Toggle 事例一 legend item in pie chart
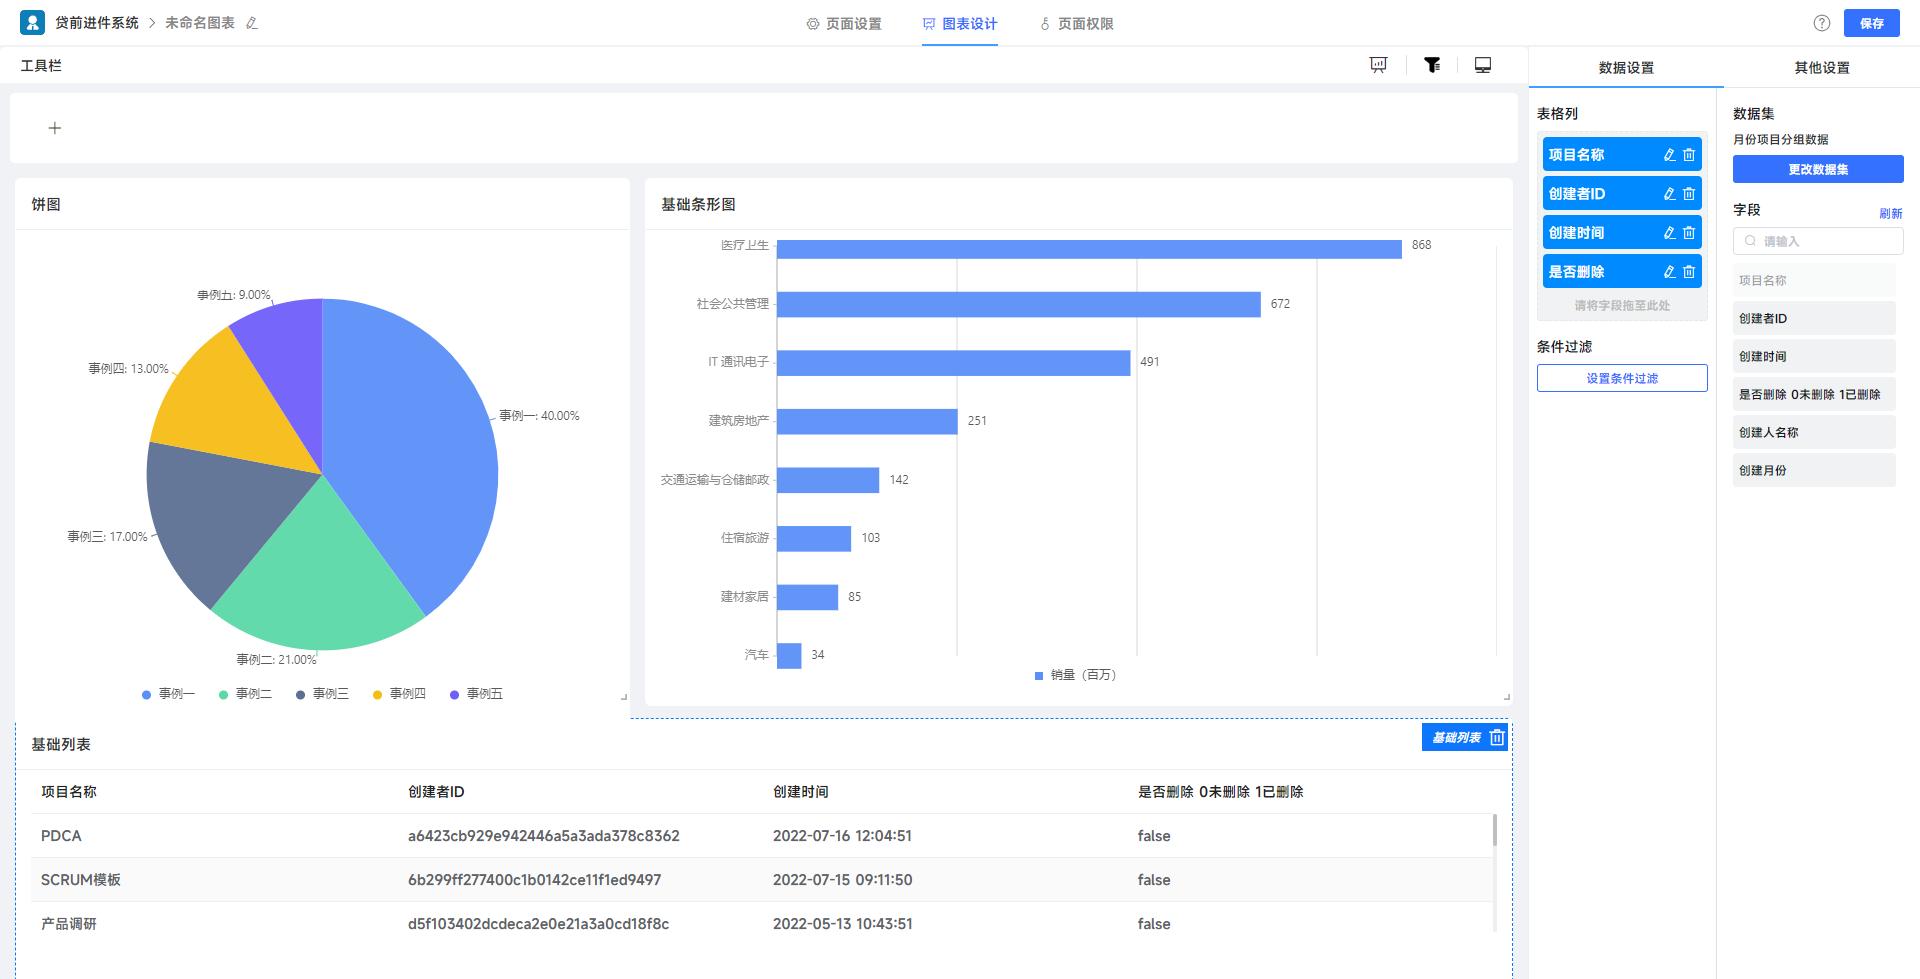Screen dimensions: 1920x979 coord(168,694)
